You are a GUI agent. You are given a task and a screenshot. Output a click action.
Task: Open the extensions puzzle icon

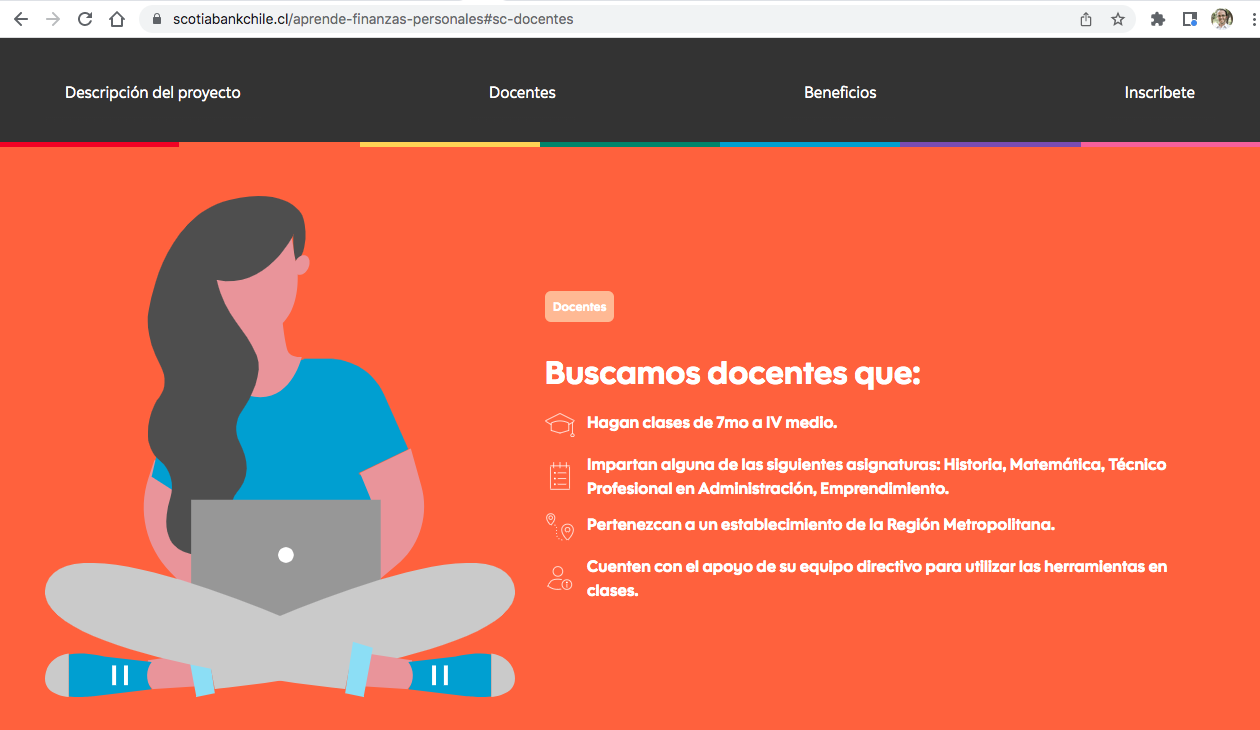click(x=1158, y=19)
